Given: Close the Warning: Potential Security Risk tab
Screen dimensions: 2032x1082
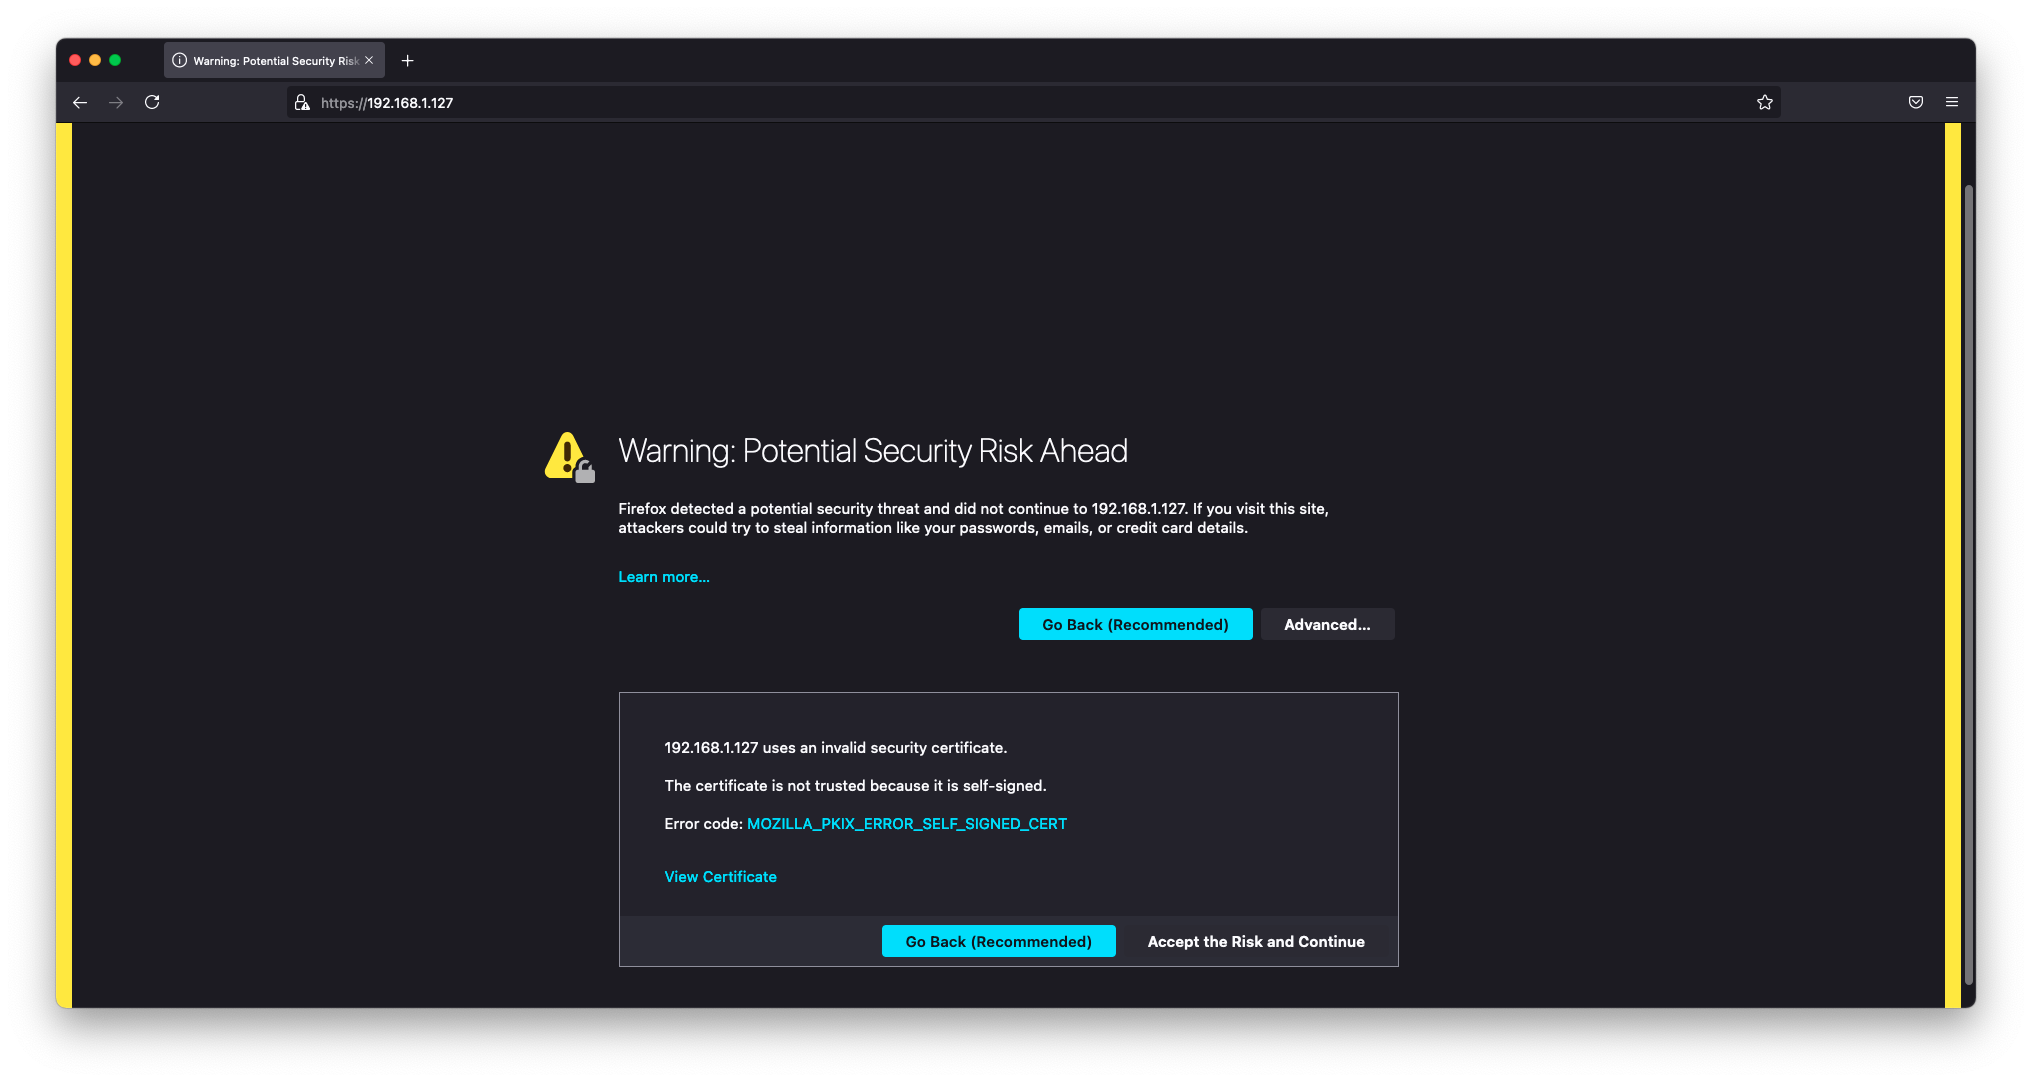Looking at the screenshot, I should [x=369, y=61].
